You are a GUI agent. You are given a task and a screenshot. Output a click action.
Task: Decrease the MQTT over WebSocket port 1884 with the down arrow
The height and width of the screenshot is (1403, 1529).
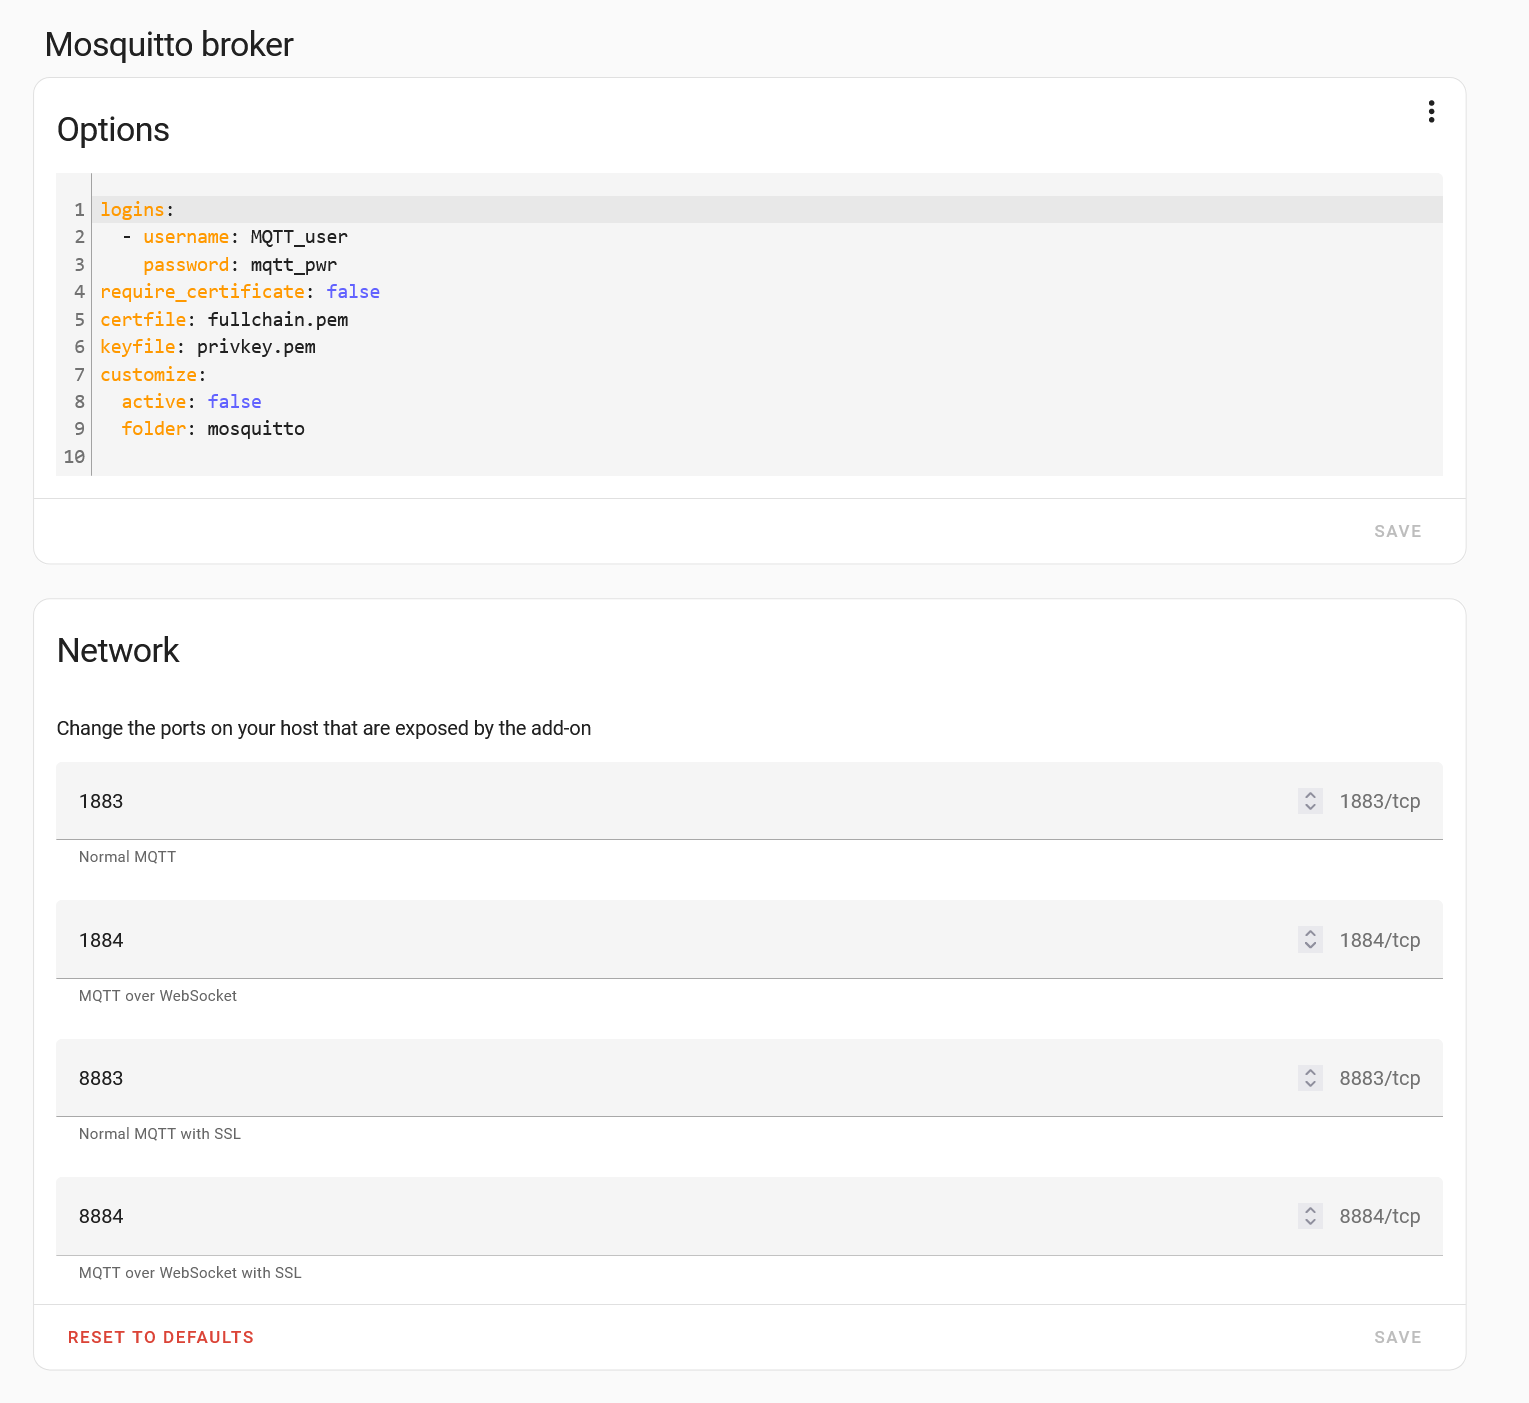(1310, 946)
